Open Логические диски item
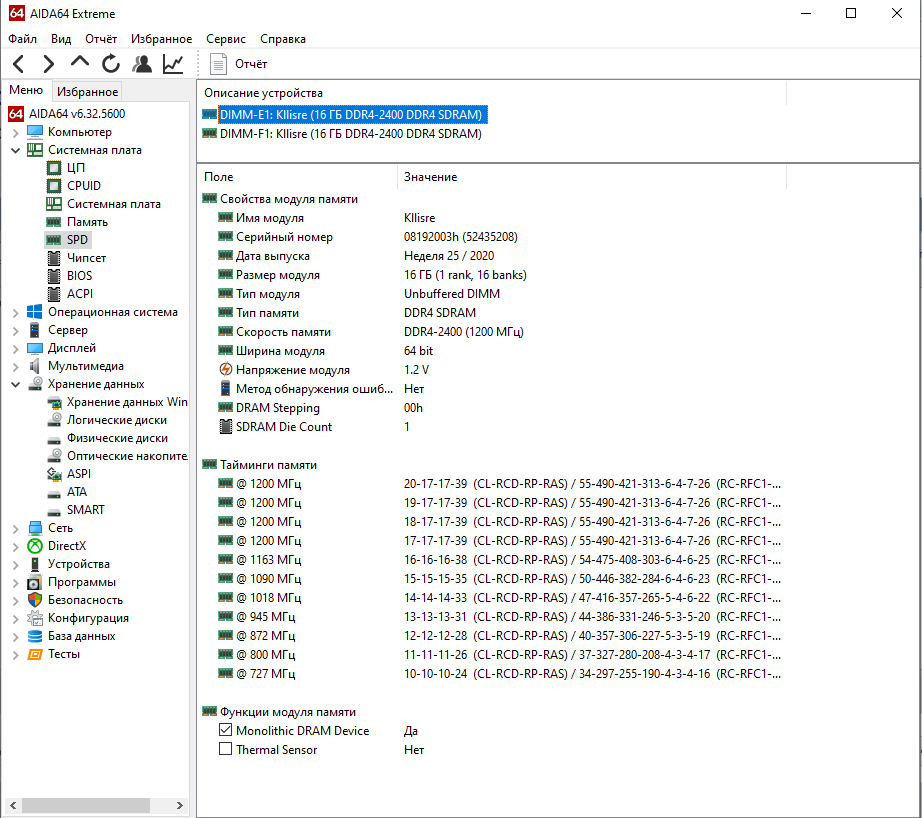This screenshot has height=818, width=922. click(116, 420)
